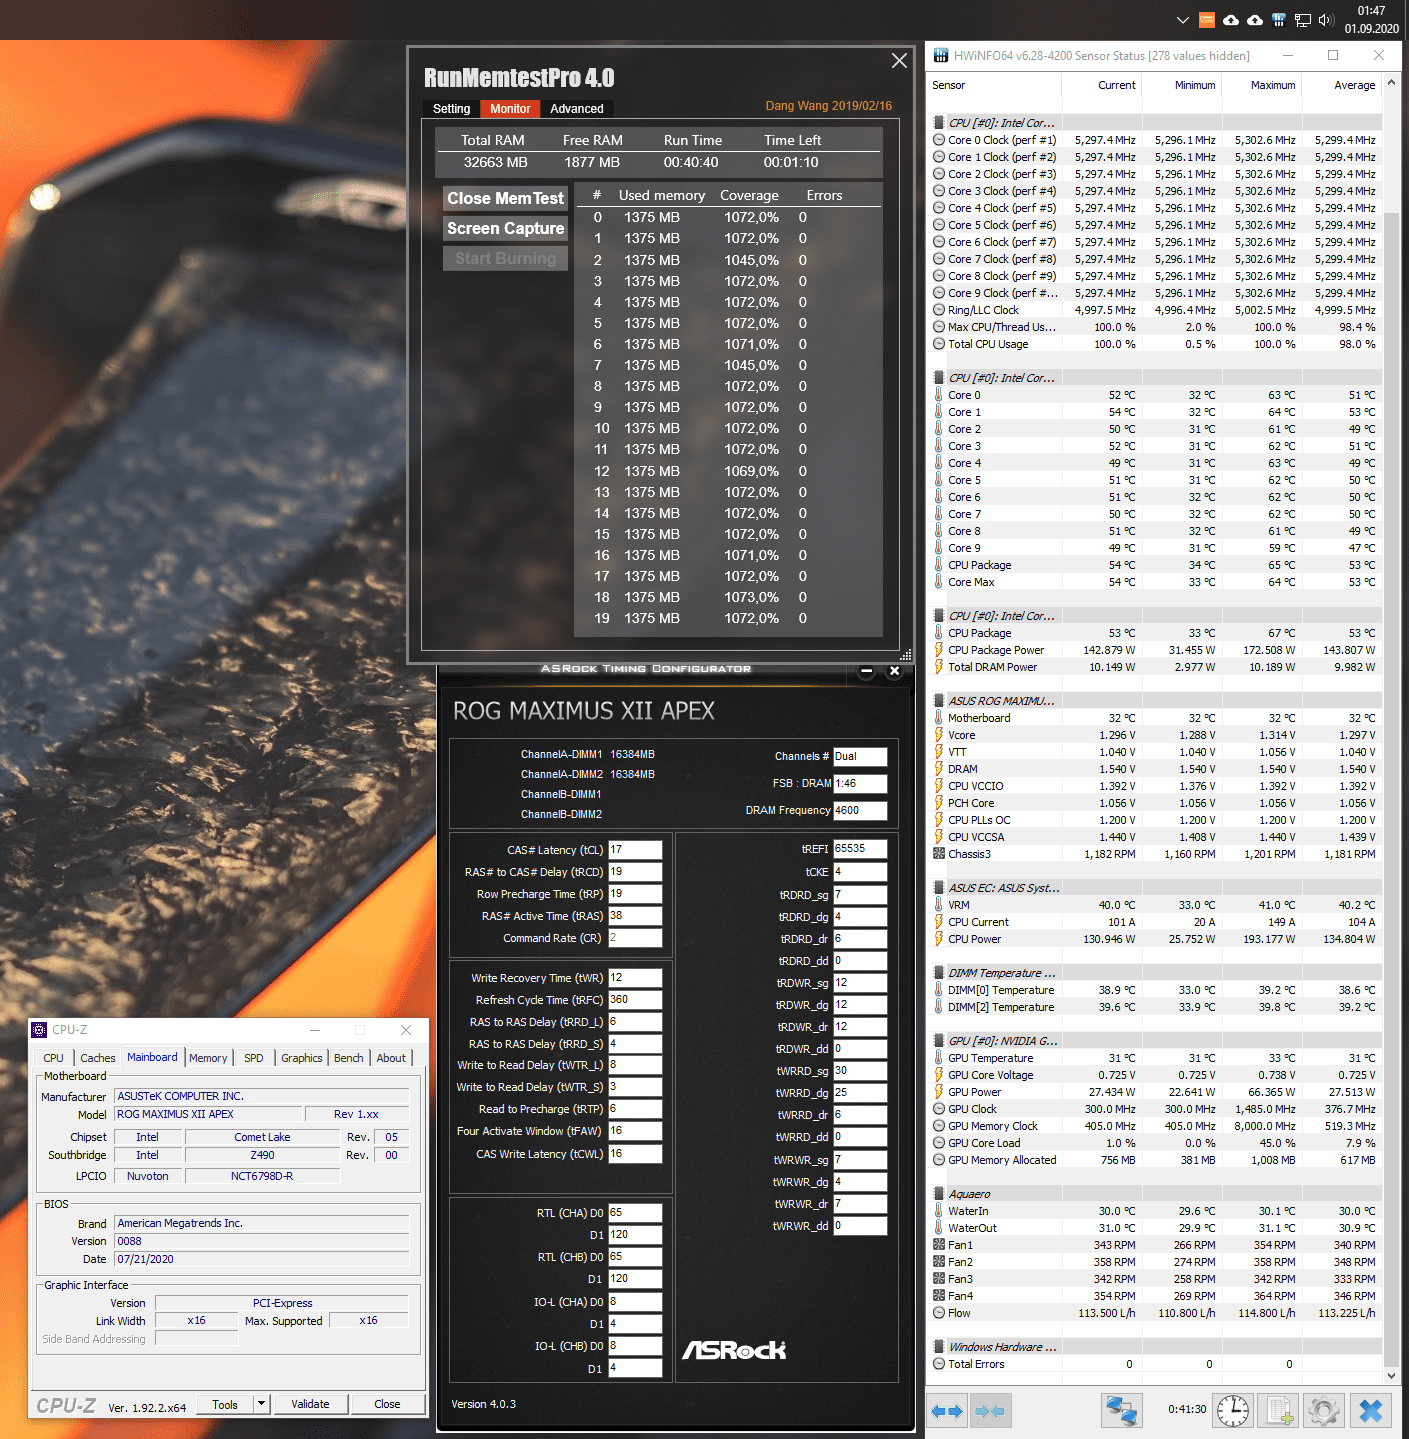Click Screen Capture button
1409x1439 pixels.
(x=506, y=229)
